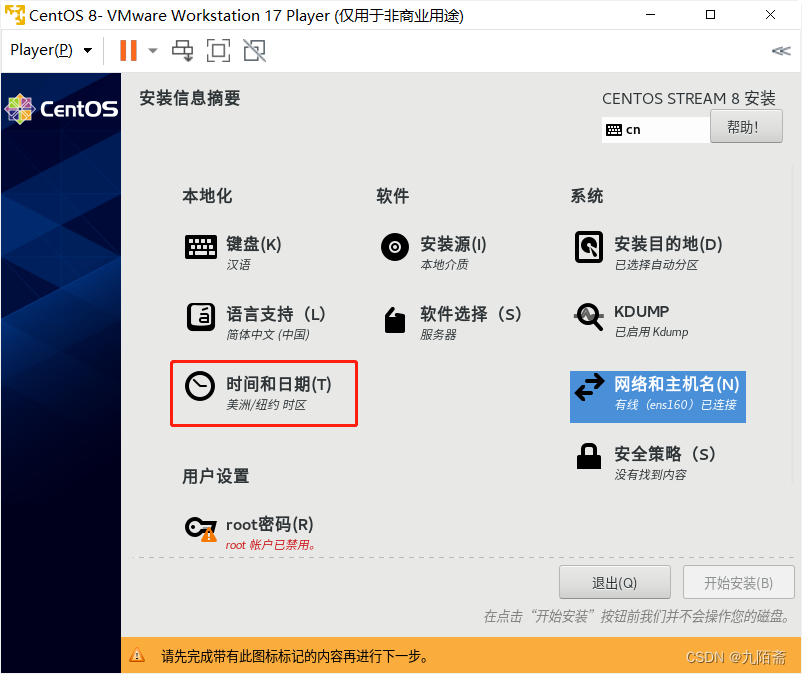The width and height of the screenshot is (802, 674).
Task: Click the 软件选择 (S) title text
Action: tap(471, 314)
